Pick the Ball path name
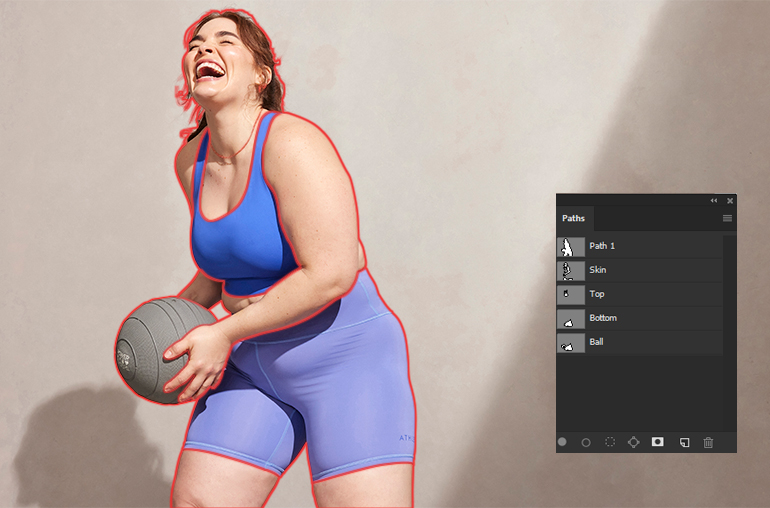Image resolution: width=770 pixels, height=508 pixels. coord(596,342)
